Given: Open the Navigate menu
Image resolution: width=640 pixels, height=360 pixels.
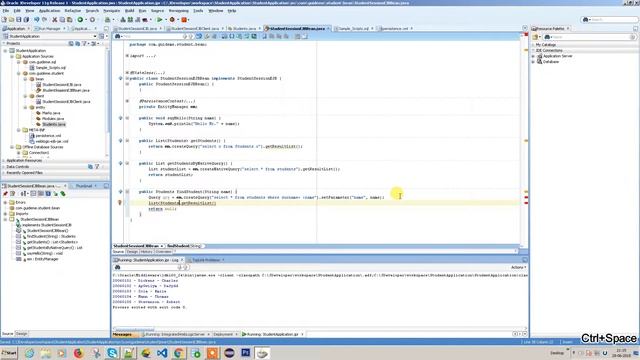Looking at the screenshot, I should (x=111, y=11).
